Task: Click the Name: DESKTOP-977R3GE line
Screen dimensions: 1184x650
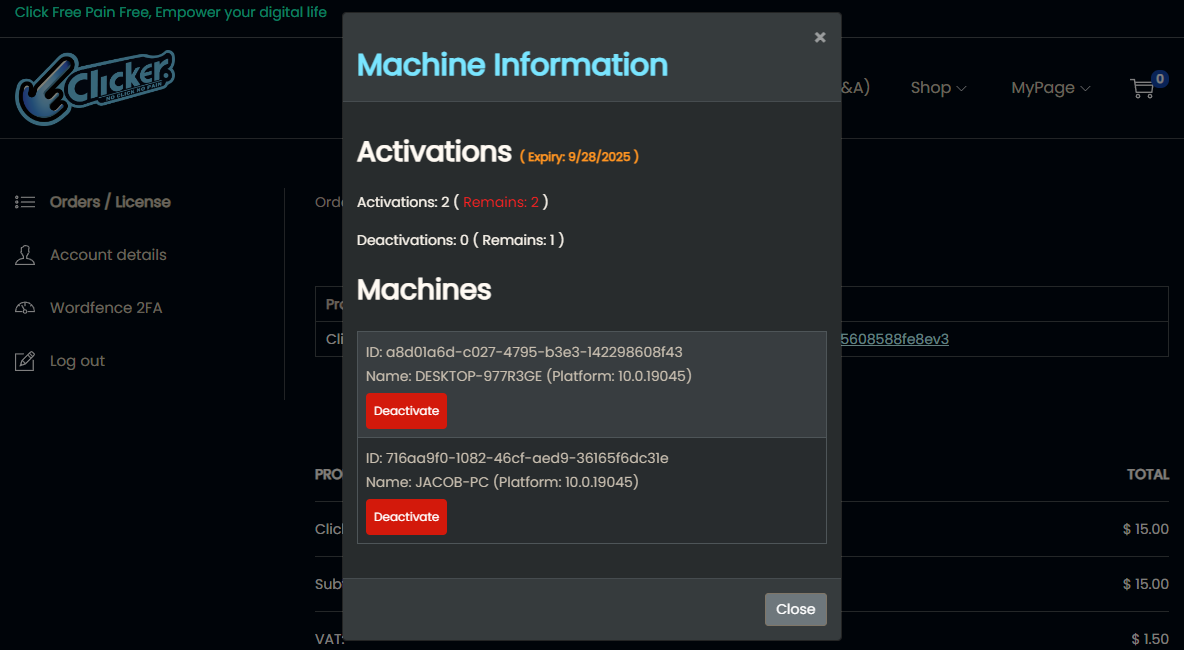Action: pos(529,376)
